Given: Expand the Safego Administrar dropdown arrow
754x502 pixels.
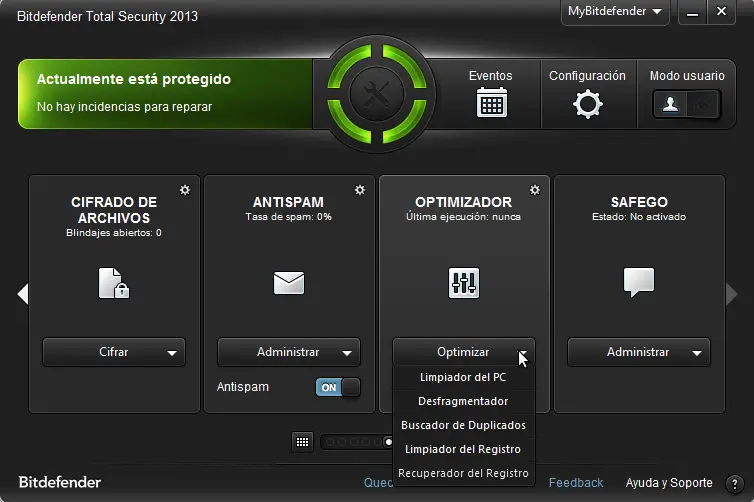Looking at the screenshot, I should tap(697, 353).
